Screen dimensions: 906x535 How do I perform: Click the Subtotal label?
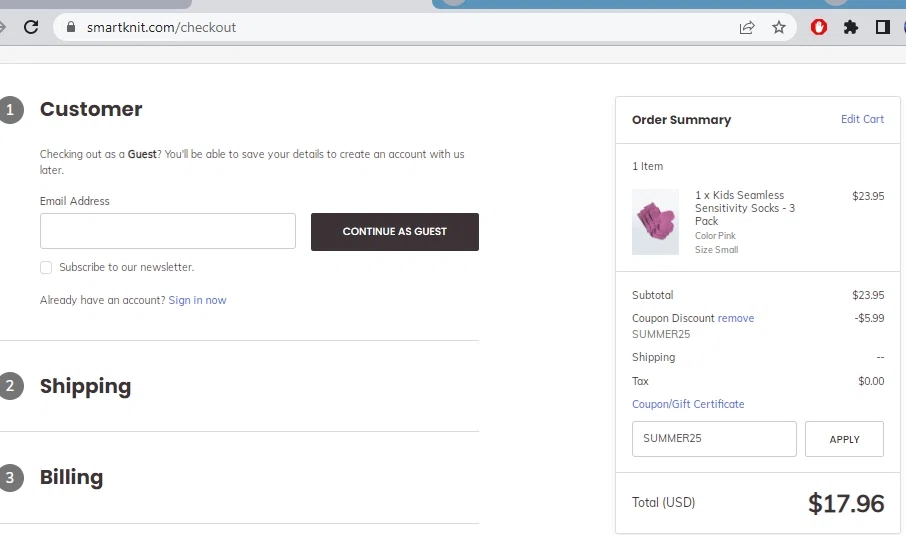pos(652,295)
